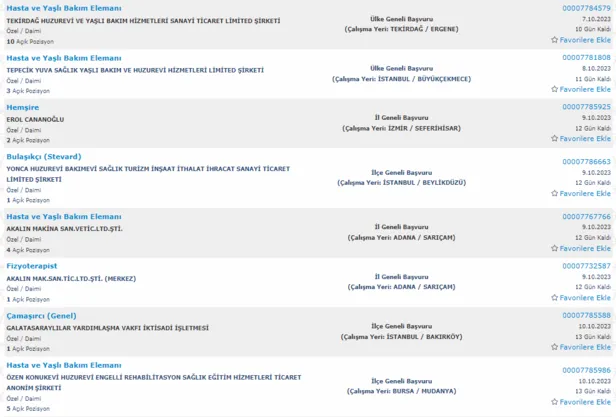Open the Çamaşırcı (Genel) job title
The width and height of the screenshot is (616, 417).
pyautogui.click(x=46, y=314)
